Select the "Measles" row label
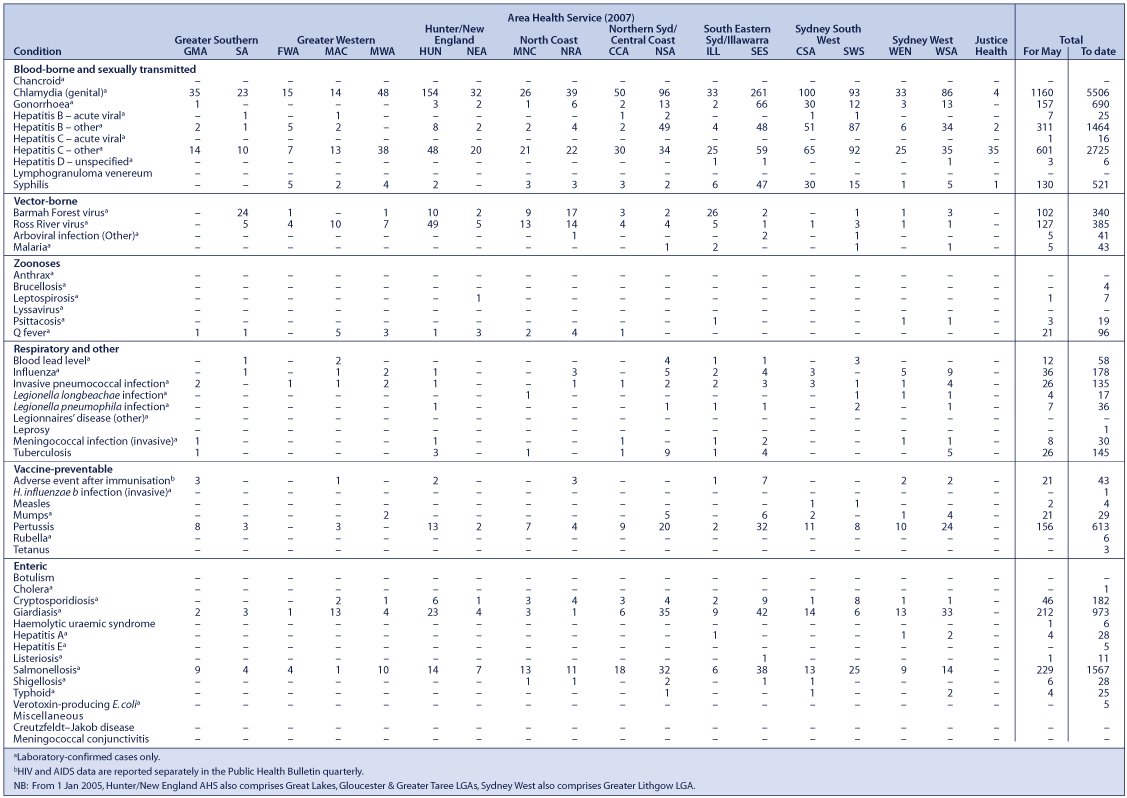The height and width of the screenshot is (798, 1127). (x=32, y=504)
